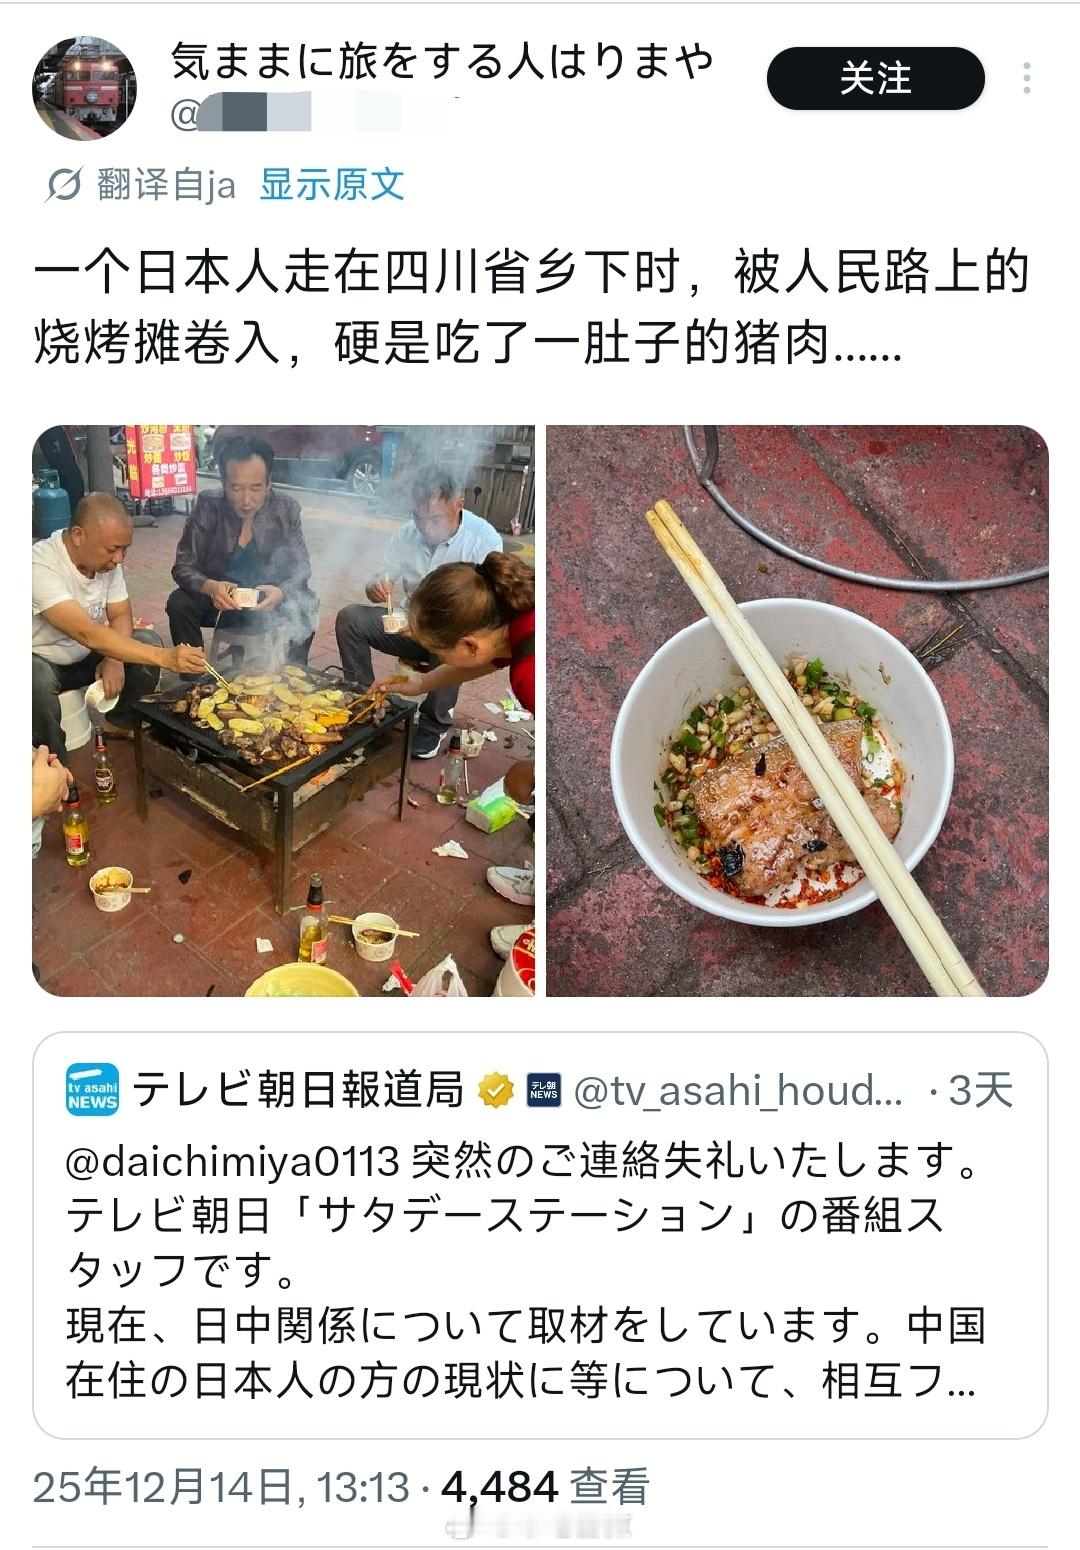Click the display name 気ままに旅をする人はりまや
Viewport: 1080px width, 1550px height.
coord(443,60)
